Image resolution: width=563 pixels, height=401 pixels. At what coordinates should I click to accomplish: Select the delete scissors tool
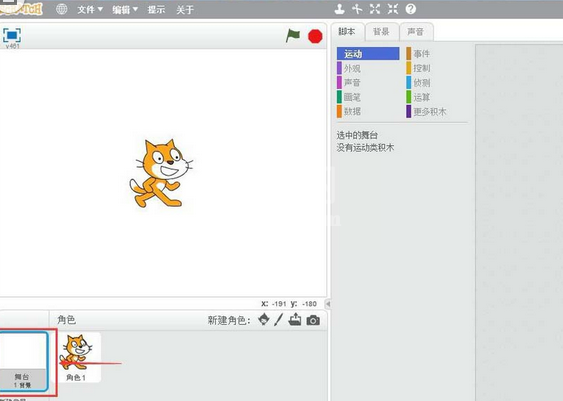click(357, 9)
